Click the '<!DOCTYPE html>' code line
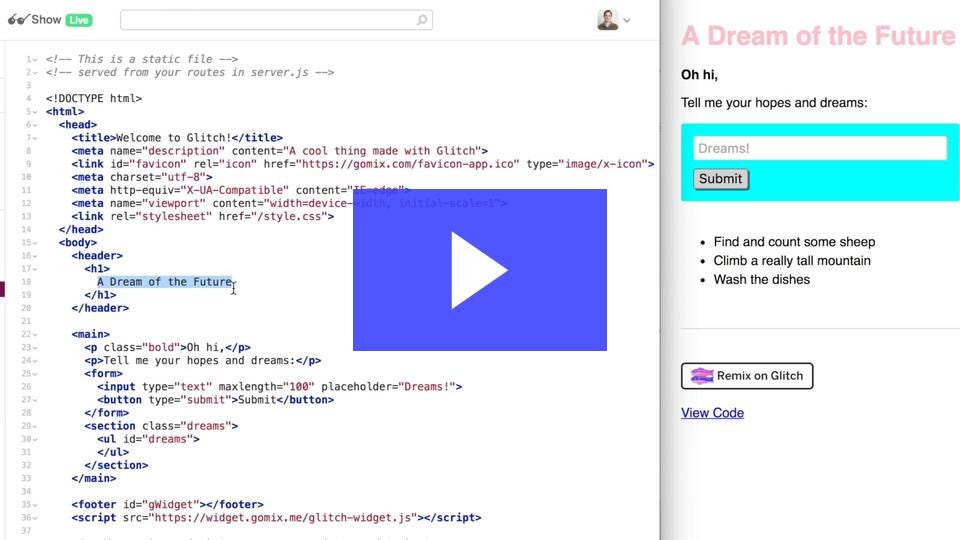The height and width of the screenshot is (540, 960). pyautogui.click(x=94, y=99)
